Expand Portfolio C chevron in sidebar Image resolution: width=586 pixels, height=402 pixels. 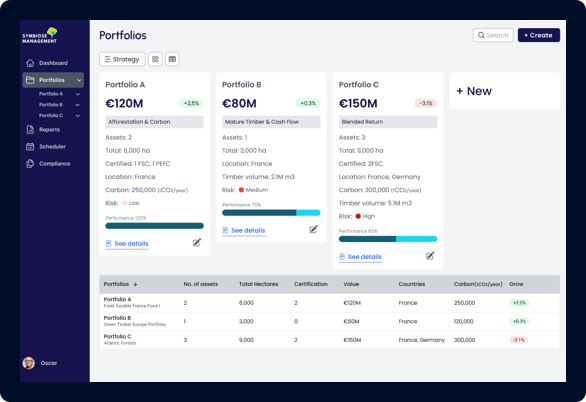click(x=78, y=116)
